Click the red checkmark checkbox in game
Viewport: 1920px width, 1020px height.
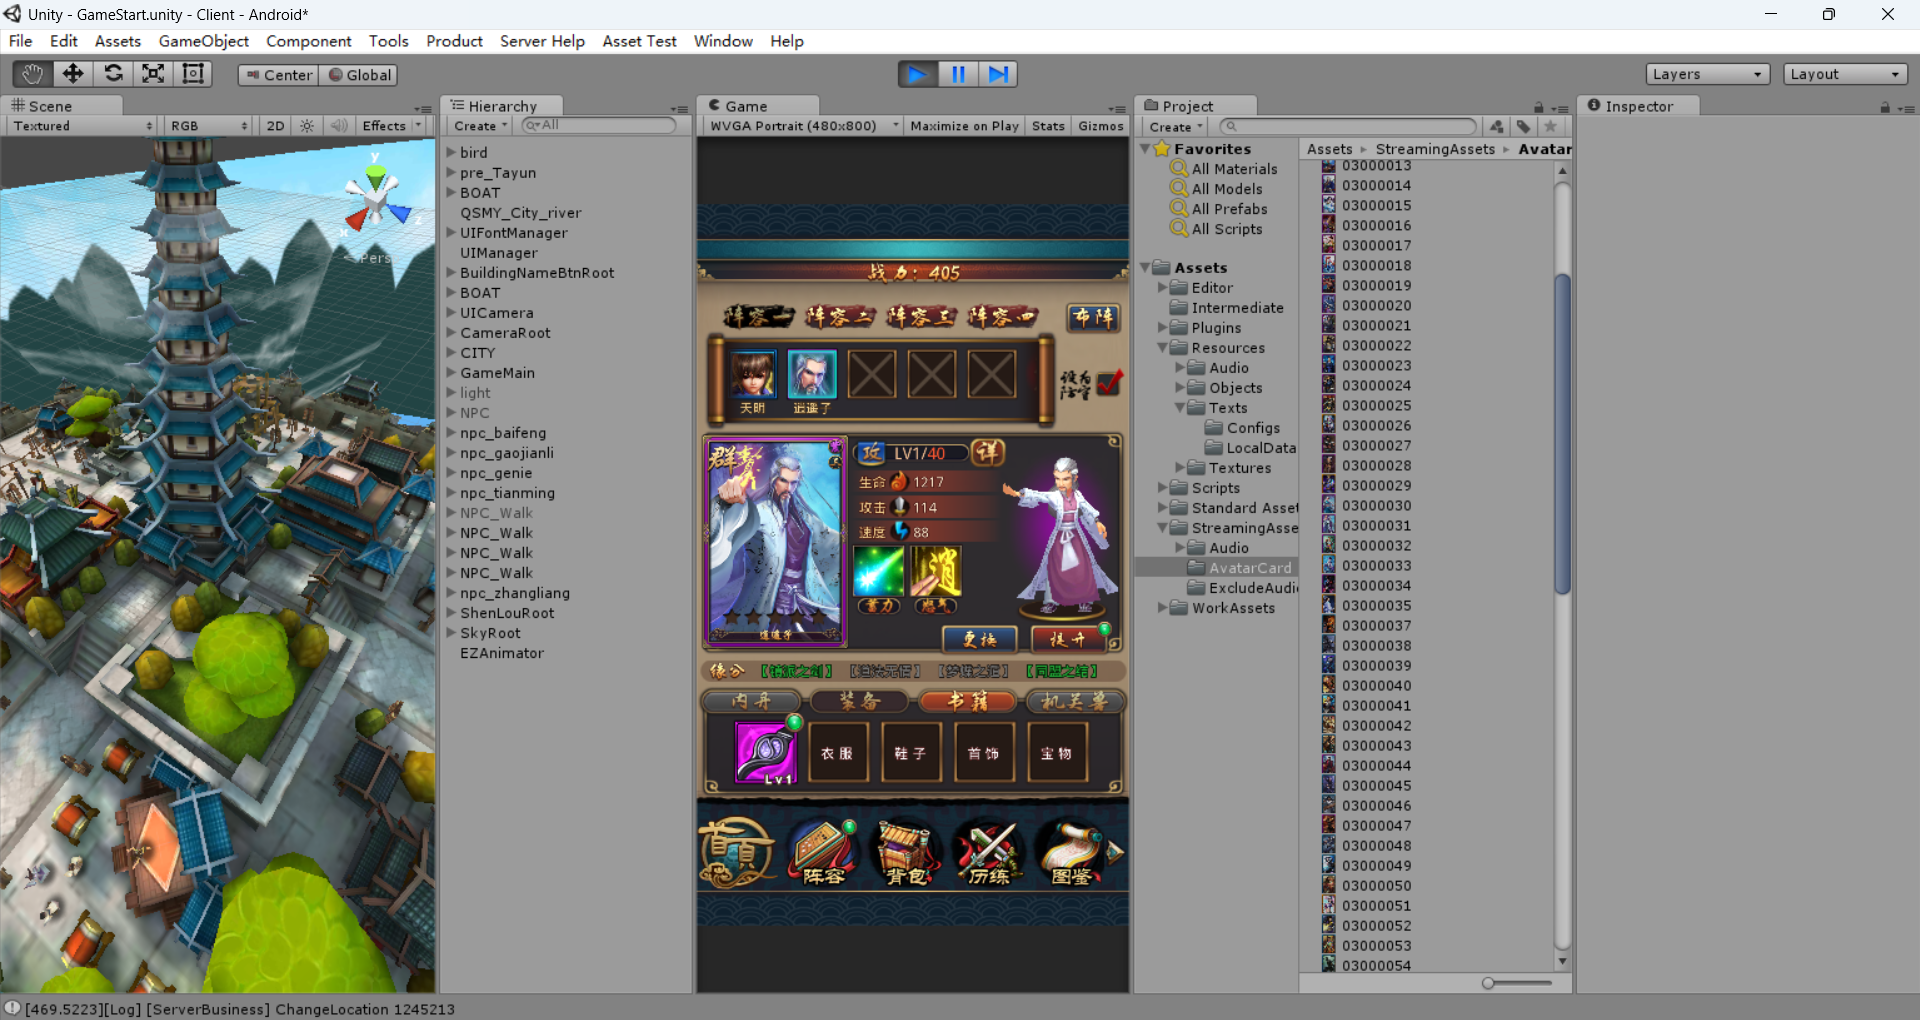tap(1111, 382)
